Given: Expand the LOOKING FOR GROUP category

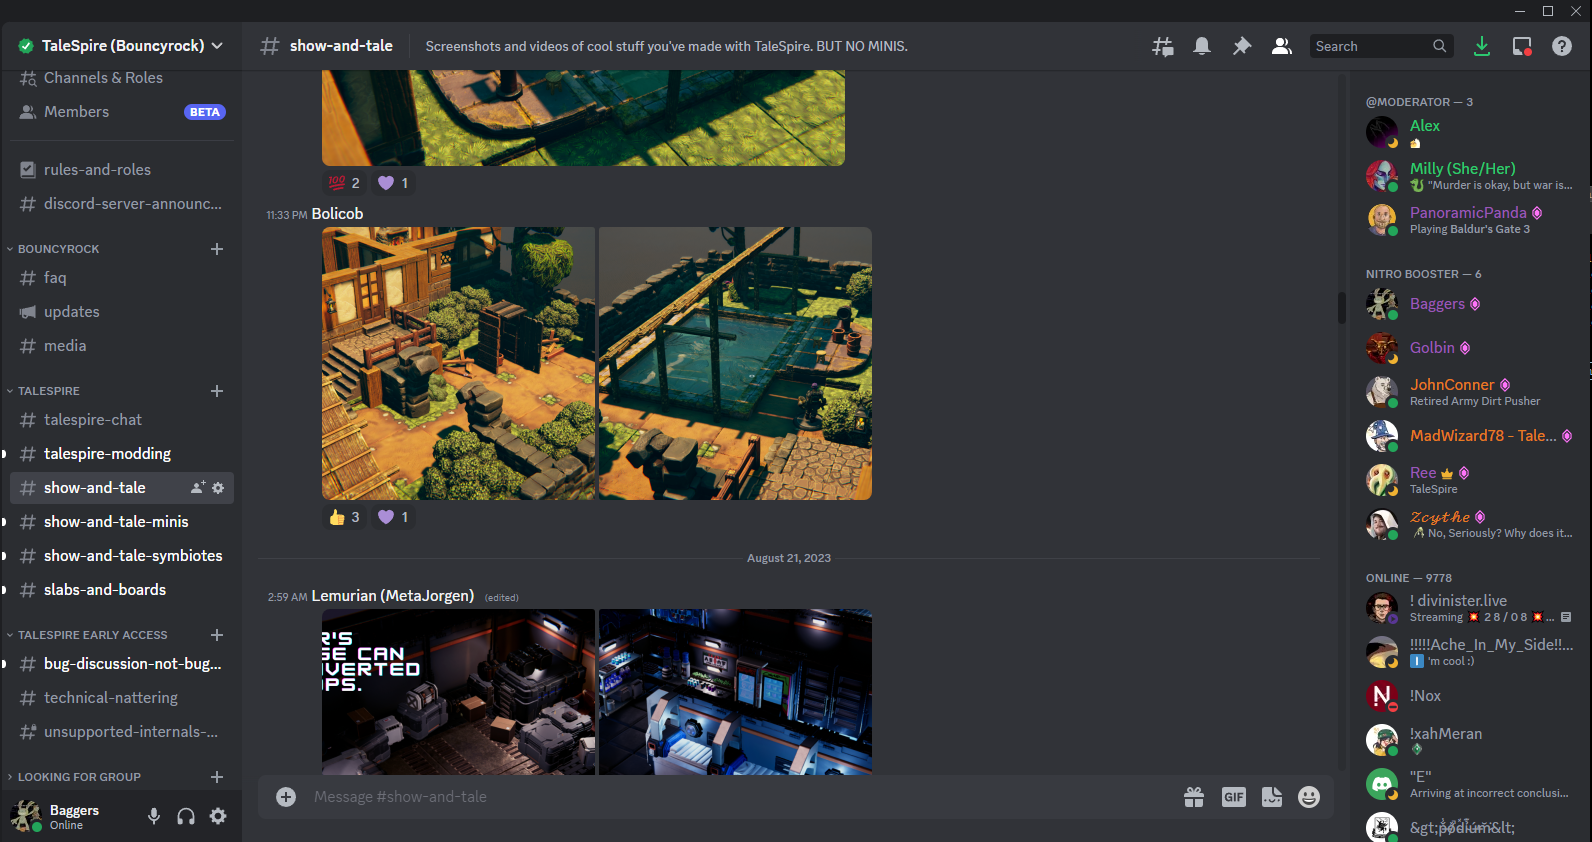Looking at the screenshot, I should pos(78,777).
